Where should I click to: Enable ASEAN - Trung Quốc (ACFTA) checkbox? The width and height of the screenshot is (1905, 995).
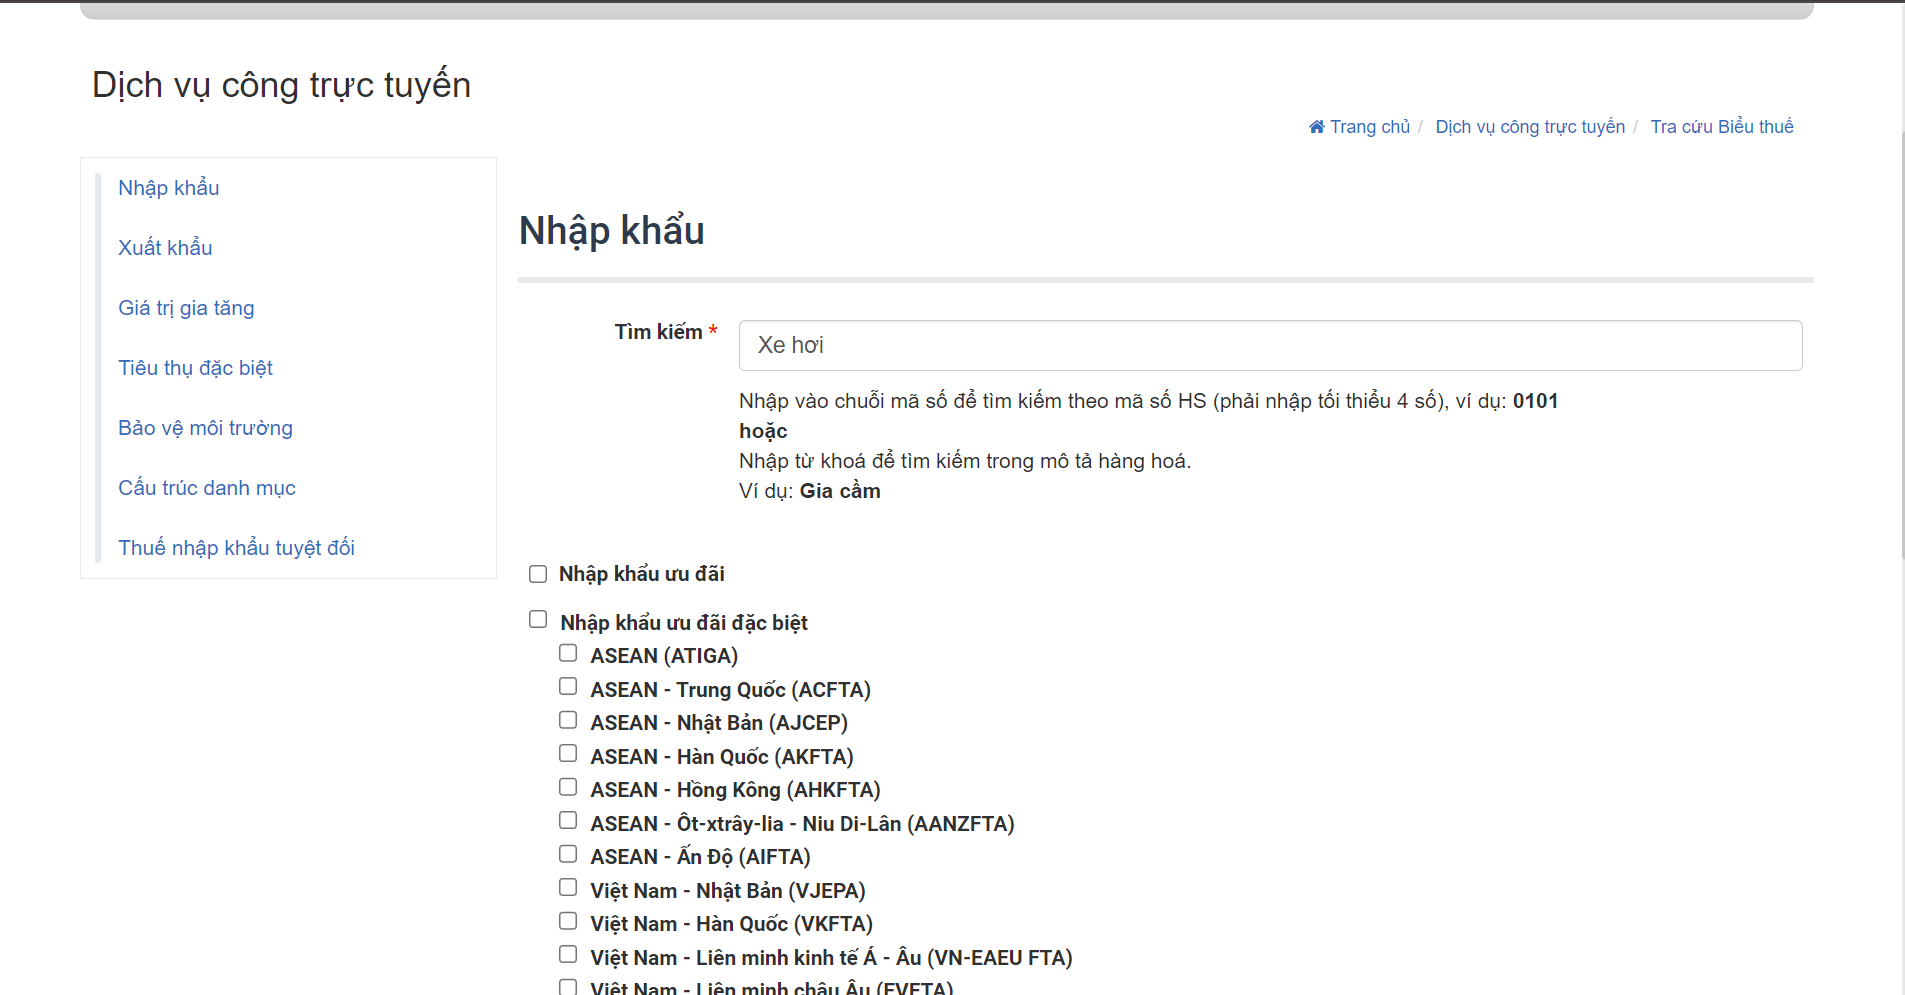[568, 686]
